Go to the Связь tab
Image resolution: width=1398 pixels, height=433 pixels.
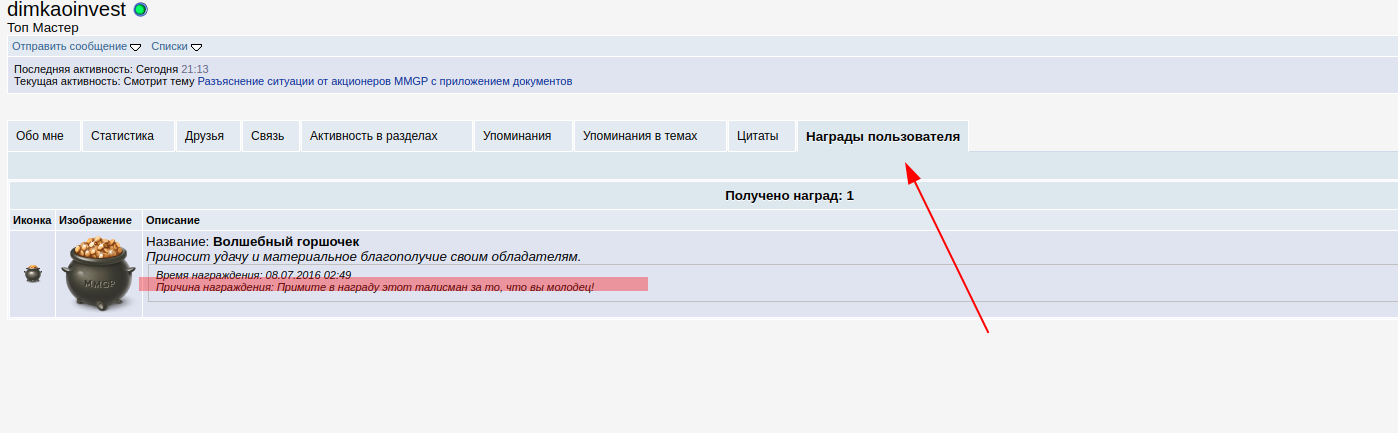click(269, 136)
